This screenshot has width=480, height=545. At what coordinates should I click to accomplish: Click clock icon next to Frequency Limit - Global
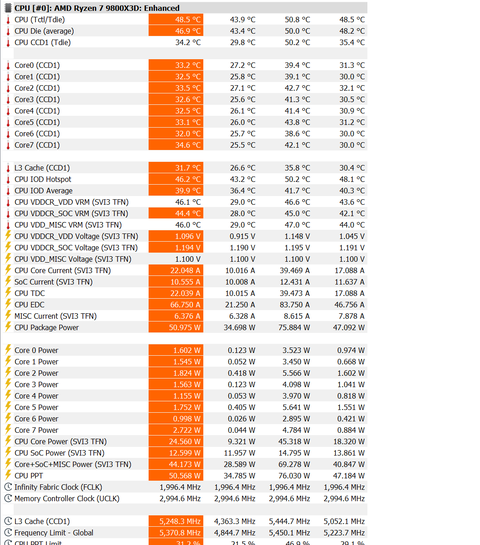[x=8, y=532]
